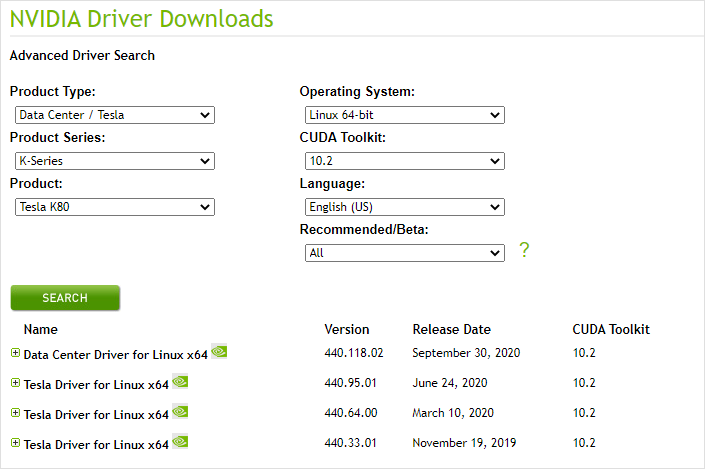The width and height of the screenshot is (705, 469).
Task: Expand Data Center Driver for Linux x64 row
Action: click(15, 353)
